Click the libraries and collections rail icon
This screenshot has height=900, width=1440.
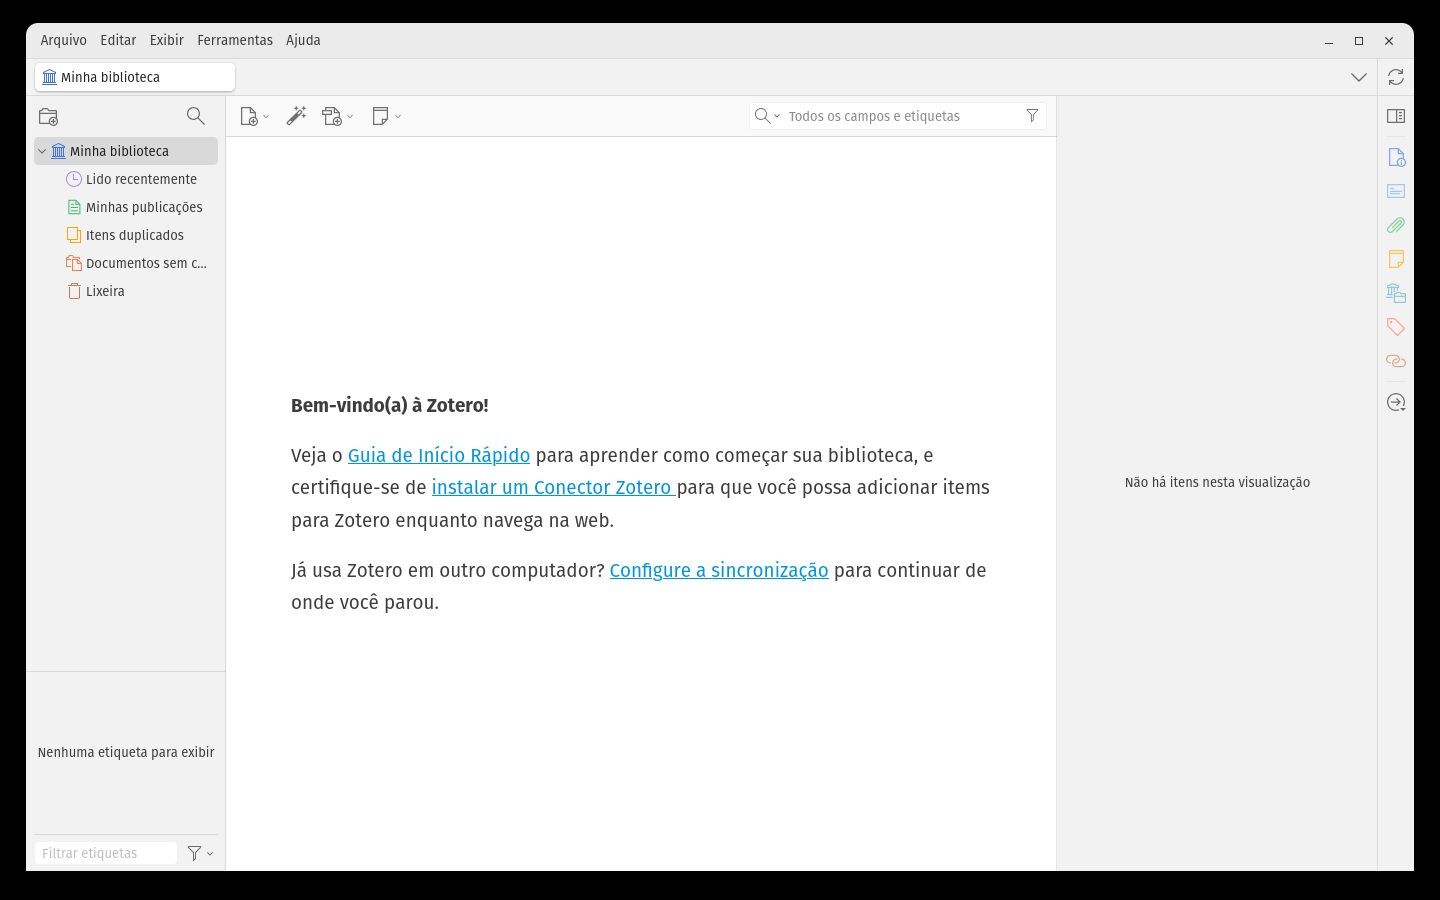click(1396, 293)
